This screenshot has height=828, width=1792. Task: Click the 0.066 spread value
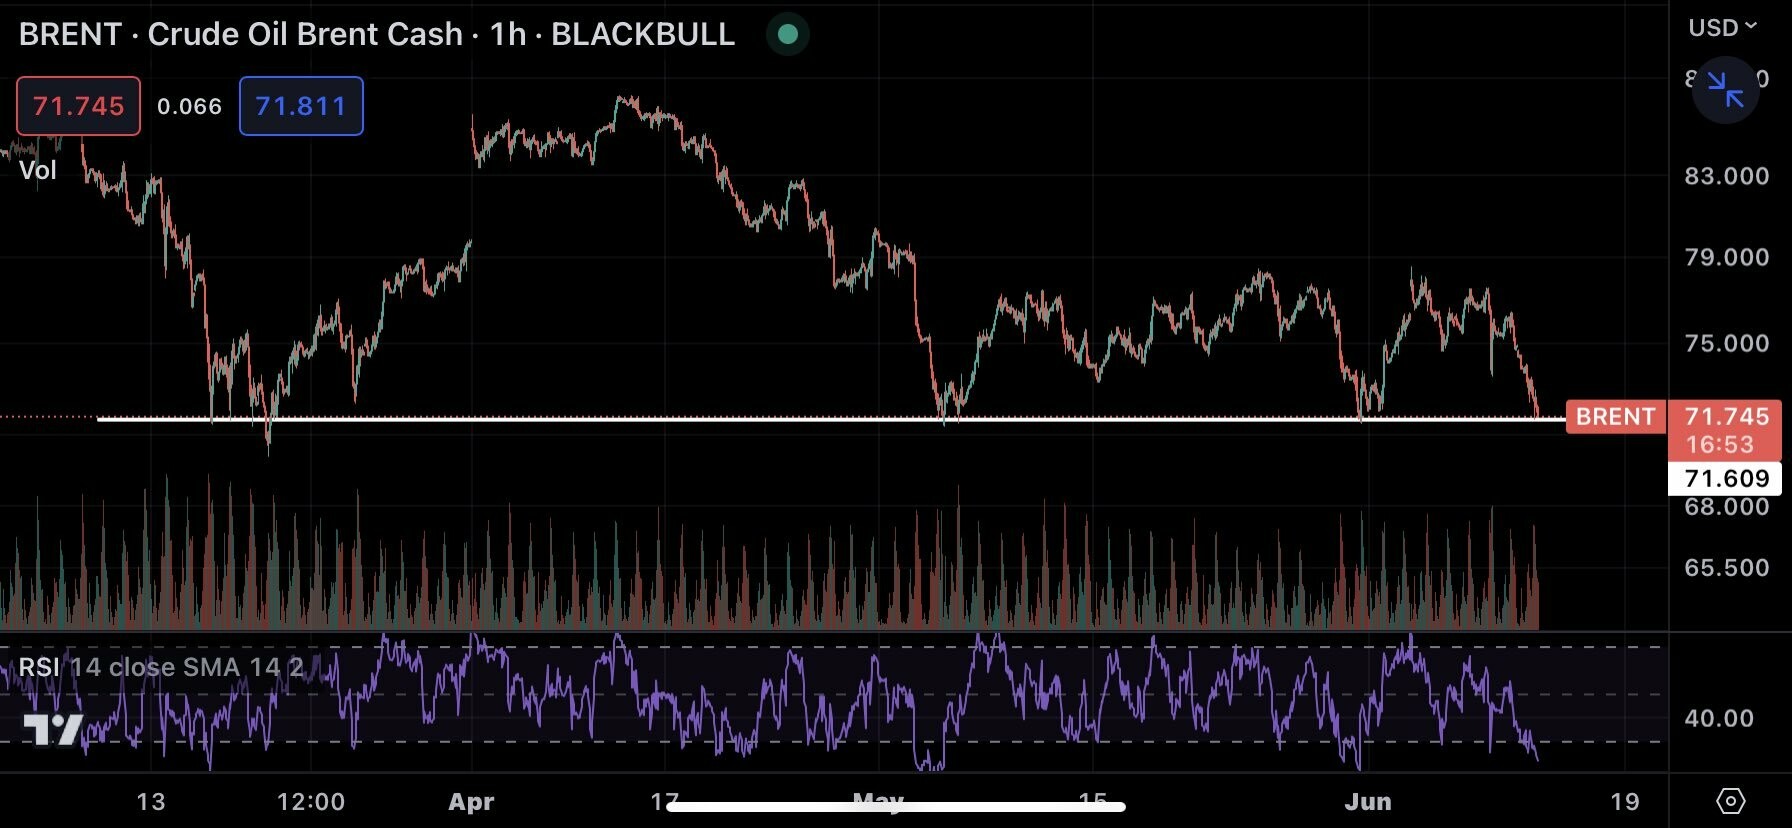click(189, 107)
